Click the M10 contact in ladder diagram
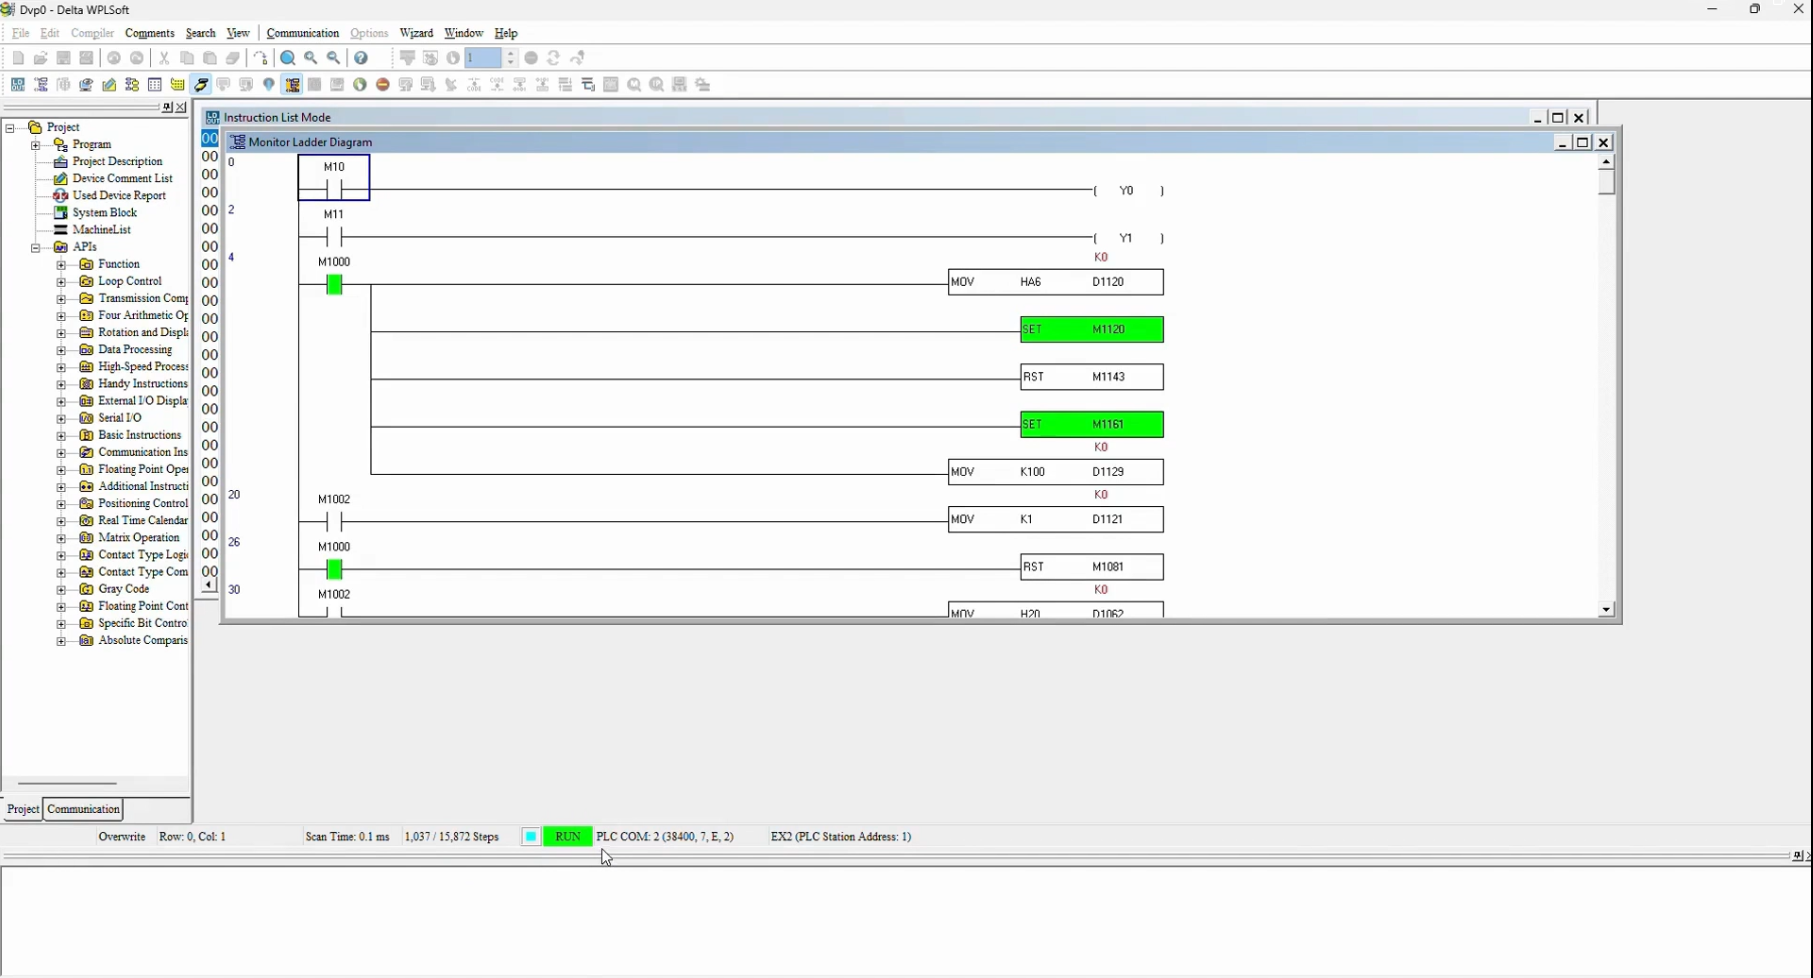The width and height of the screenshot is (1813, 978). [x=334, y=179]
